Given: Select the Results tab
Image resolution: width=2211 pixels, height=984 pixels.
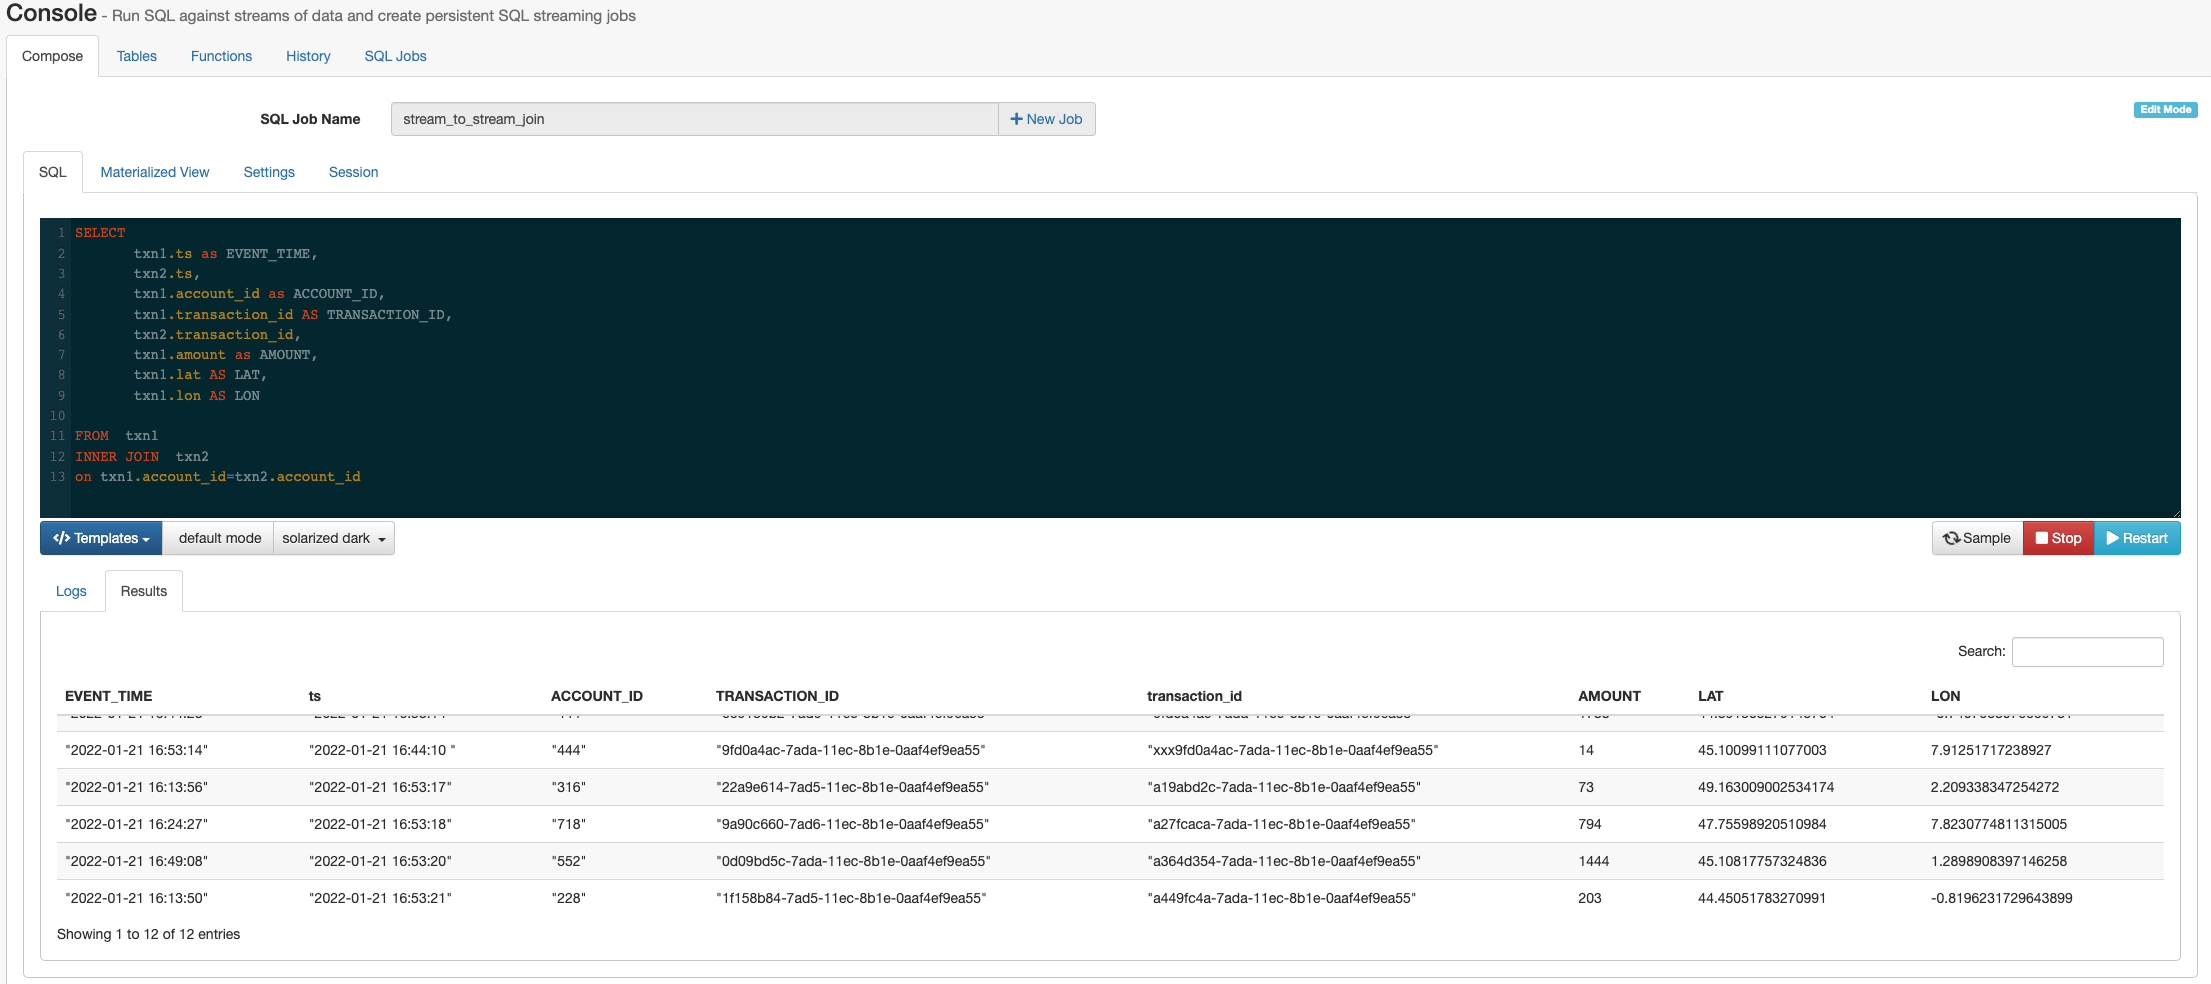Looking at the screenshot, I should point(144,591).
